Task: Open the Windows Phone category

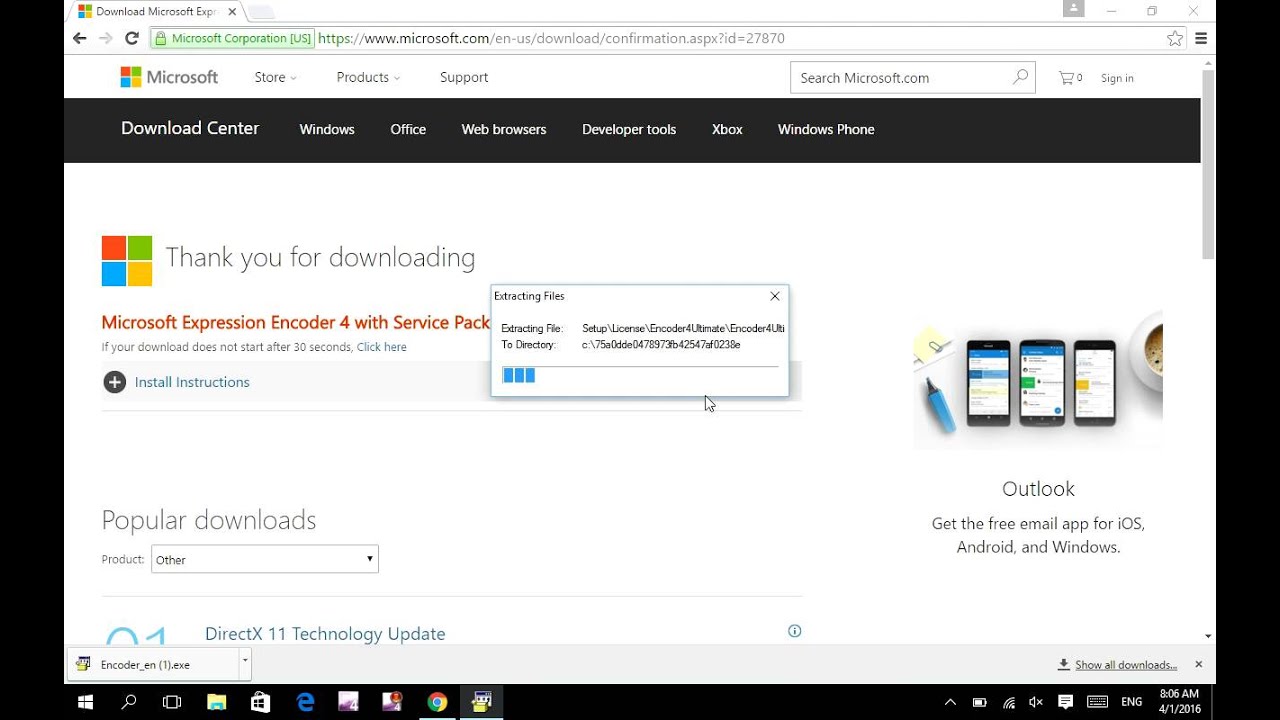Action: pos(826,129)
